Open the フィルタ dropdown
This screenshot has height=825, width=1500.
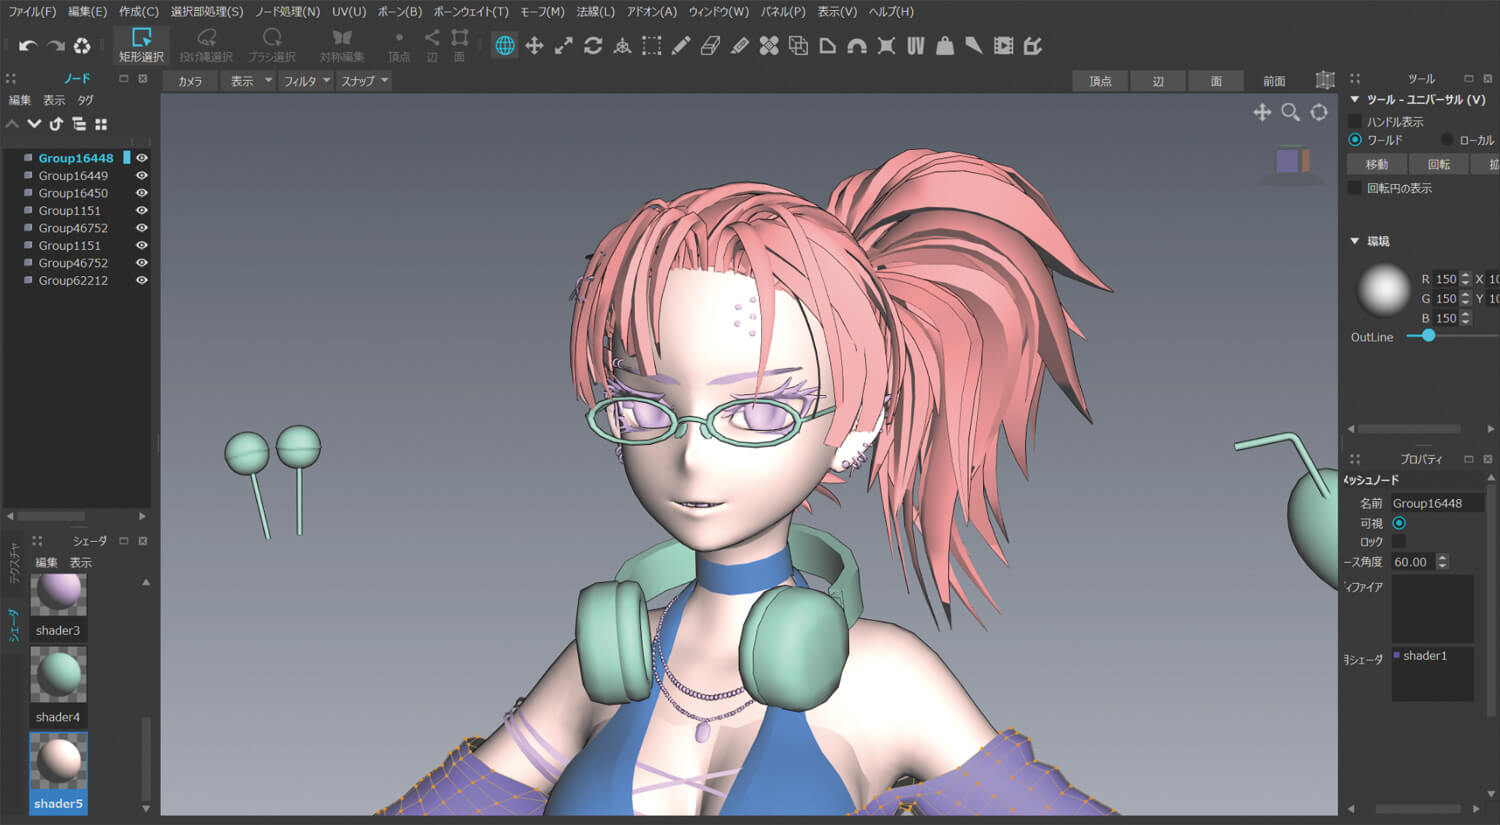pyautogui.click(x=305, y=81)
